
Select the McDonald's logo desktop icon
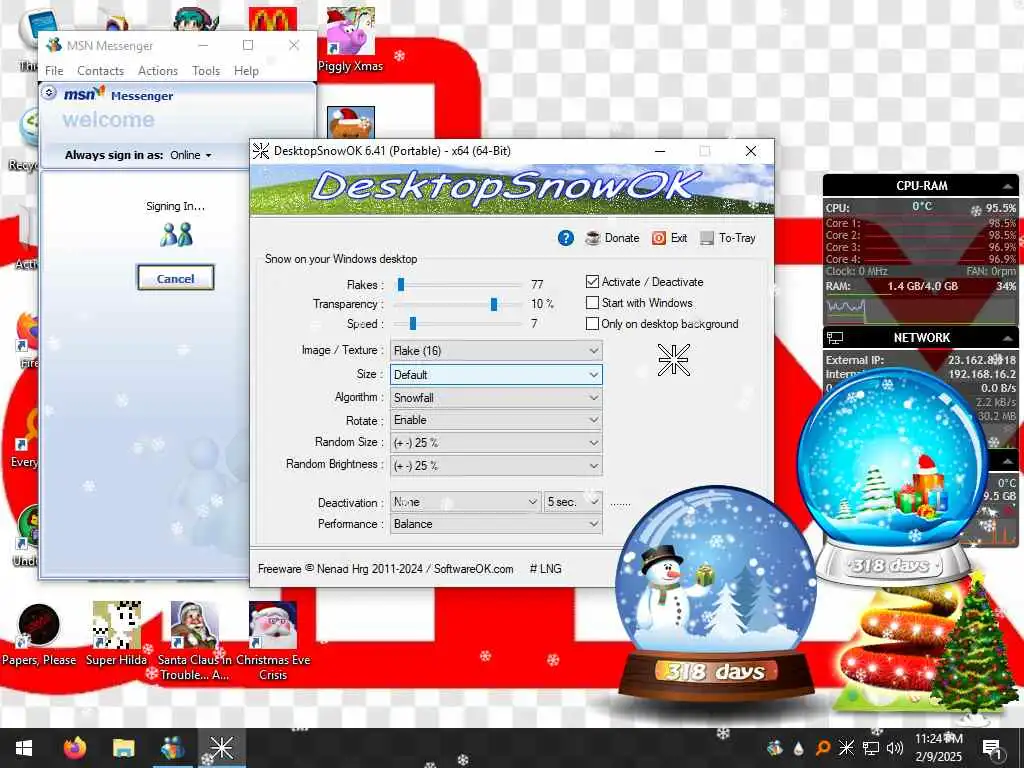pos(273,19)
